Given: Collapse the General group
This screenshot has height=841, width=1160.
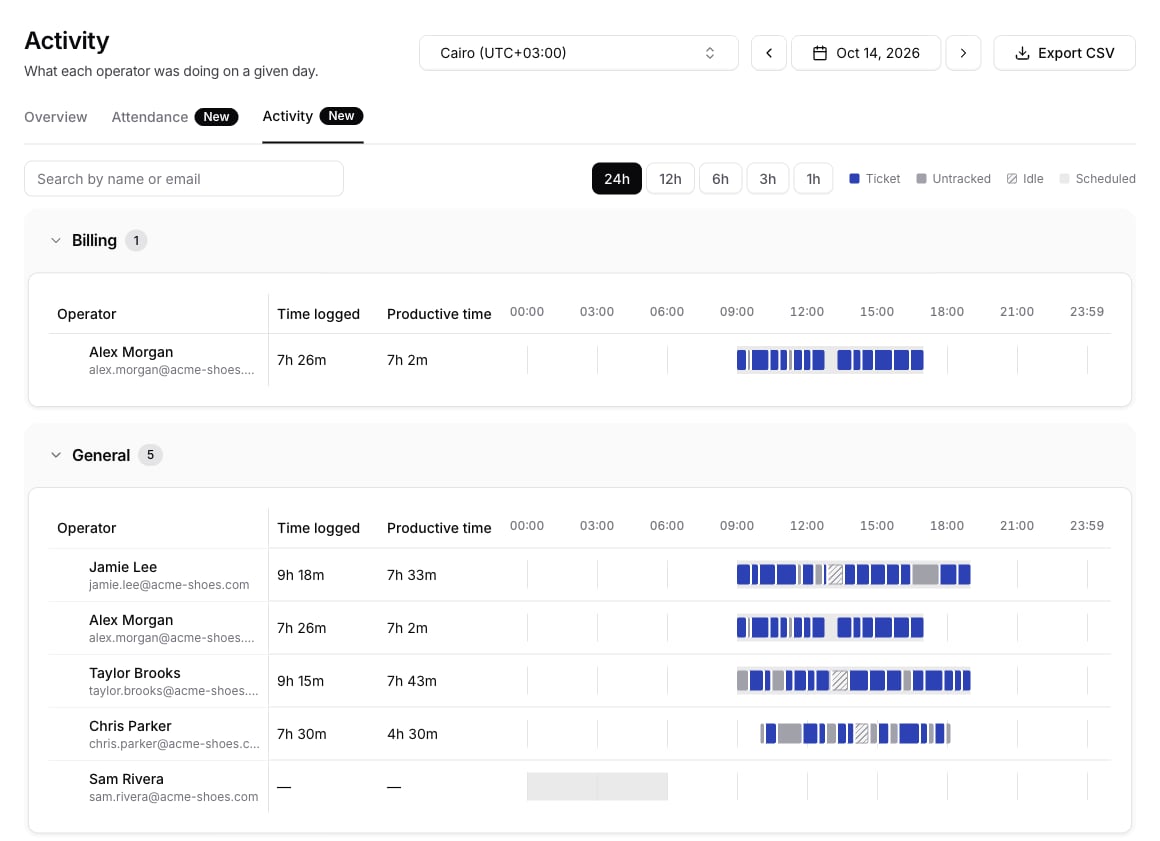Looking at the screenshot, I should point(55,455).
